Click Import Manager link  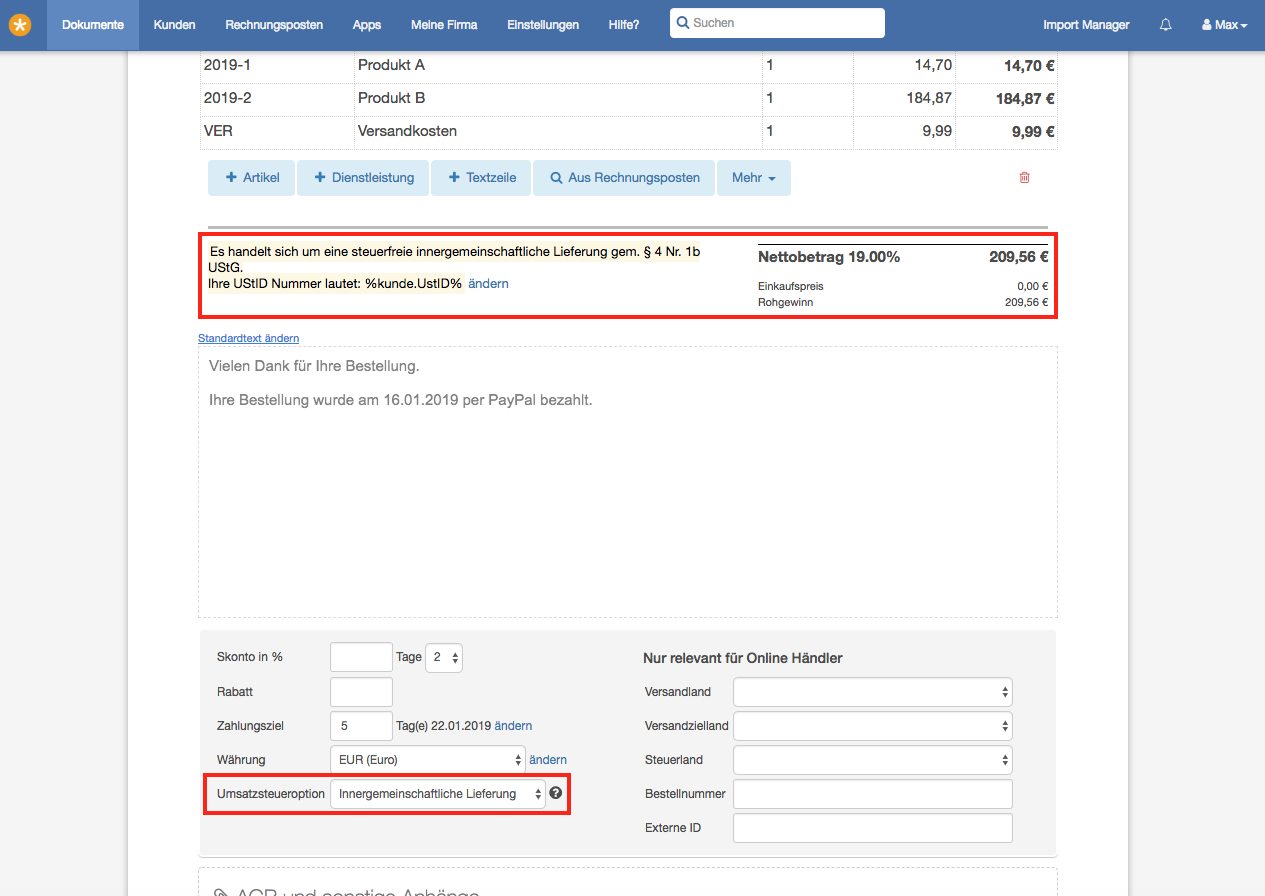(x=1086, y=25)
